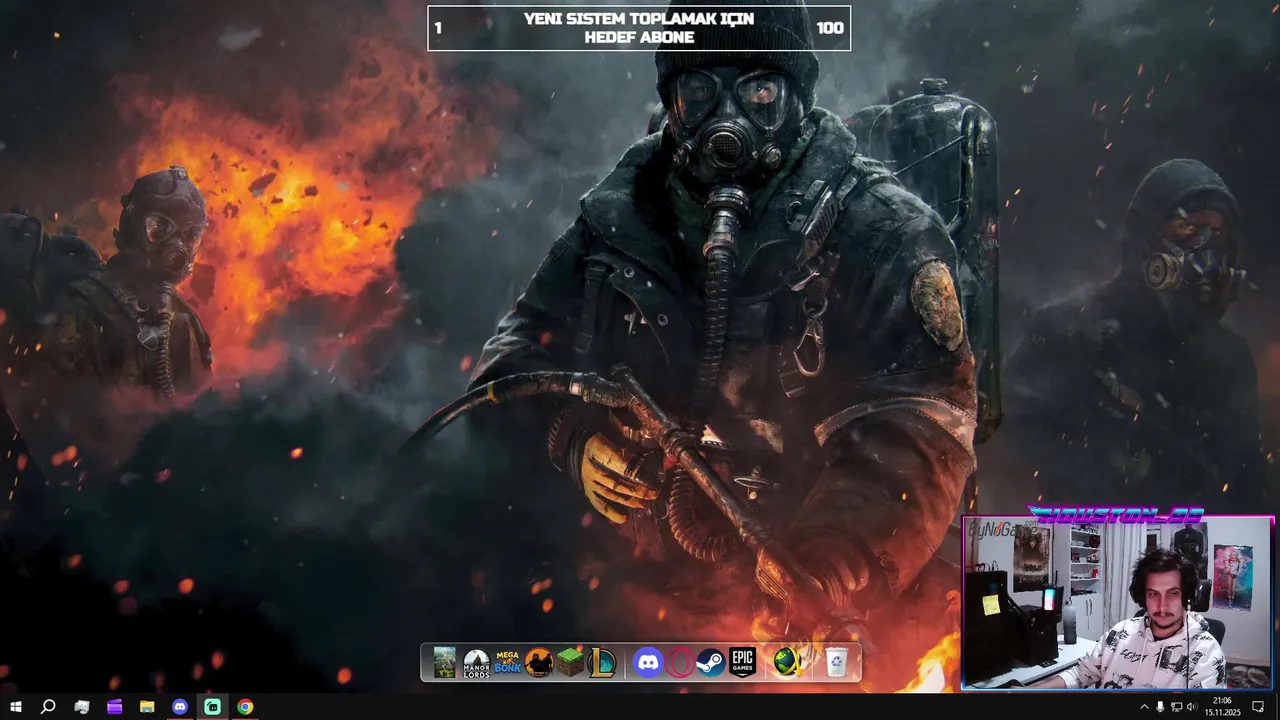Click the HOUSTON_93 overlay name
This screenshot has width=1280, height=720.
(1115, 515)
